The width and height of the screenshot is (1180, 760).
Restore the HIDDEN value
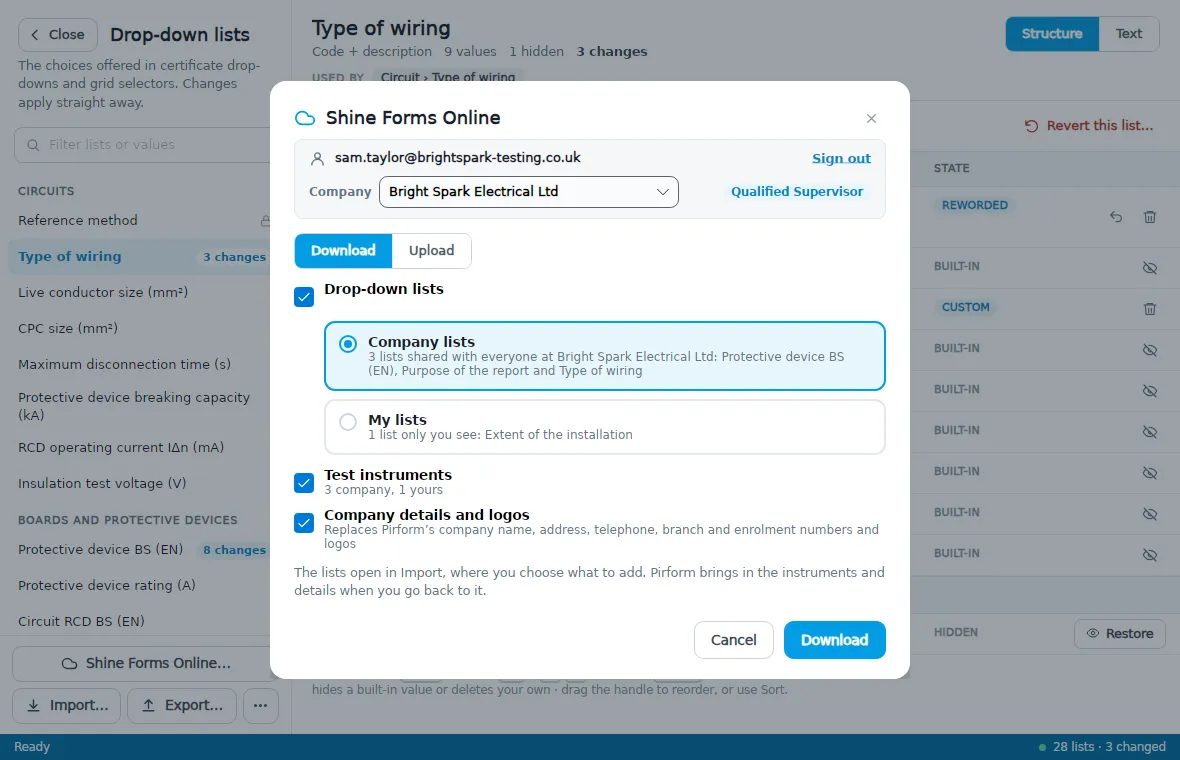pyautogui.click(x=1120, y=634)
